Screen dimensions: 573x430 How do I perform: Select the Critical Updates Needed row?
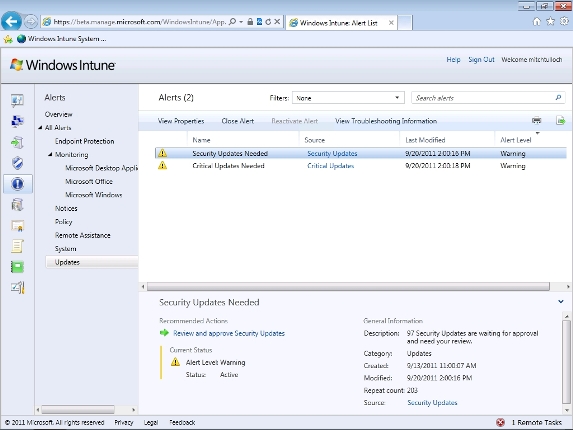click(361, 166)
